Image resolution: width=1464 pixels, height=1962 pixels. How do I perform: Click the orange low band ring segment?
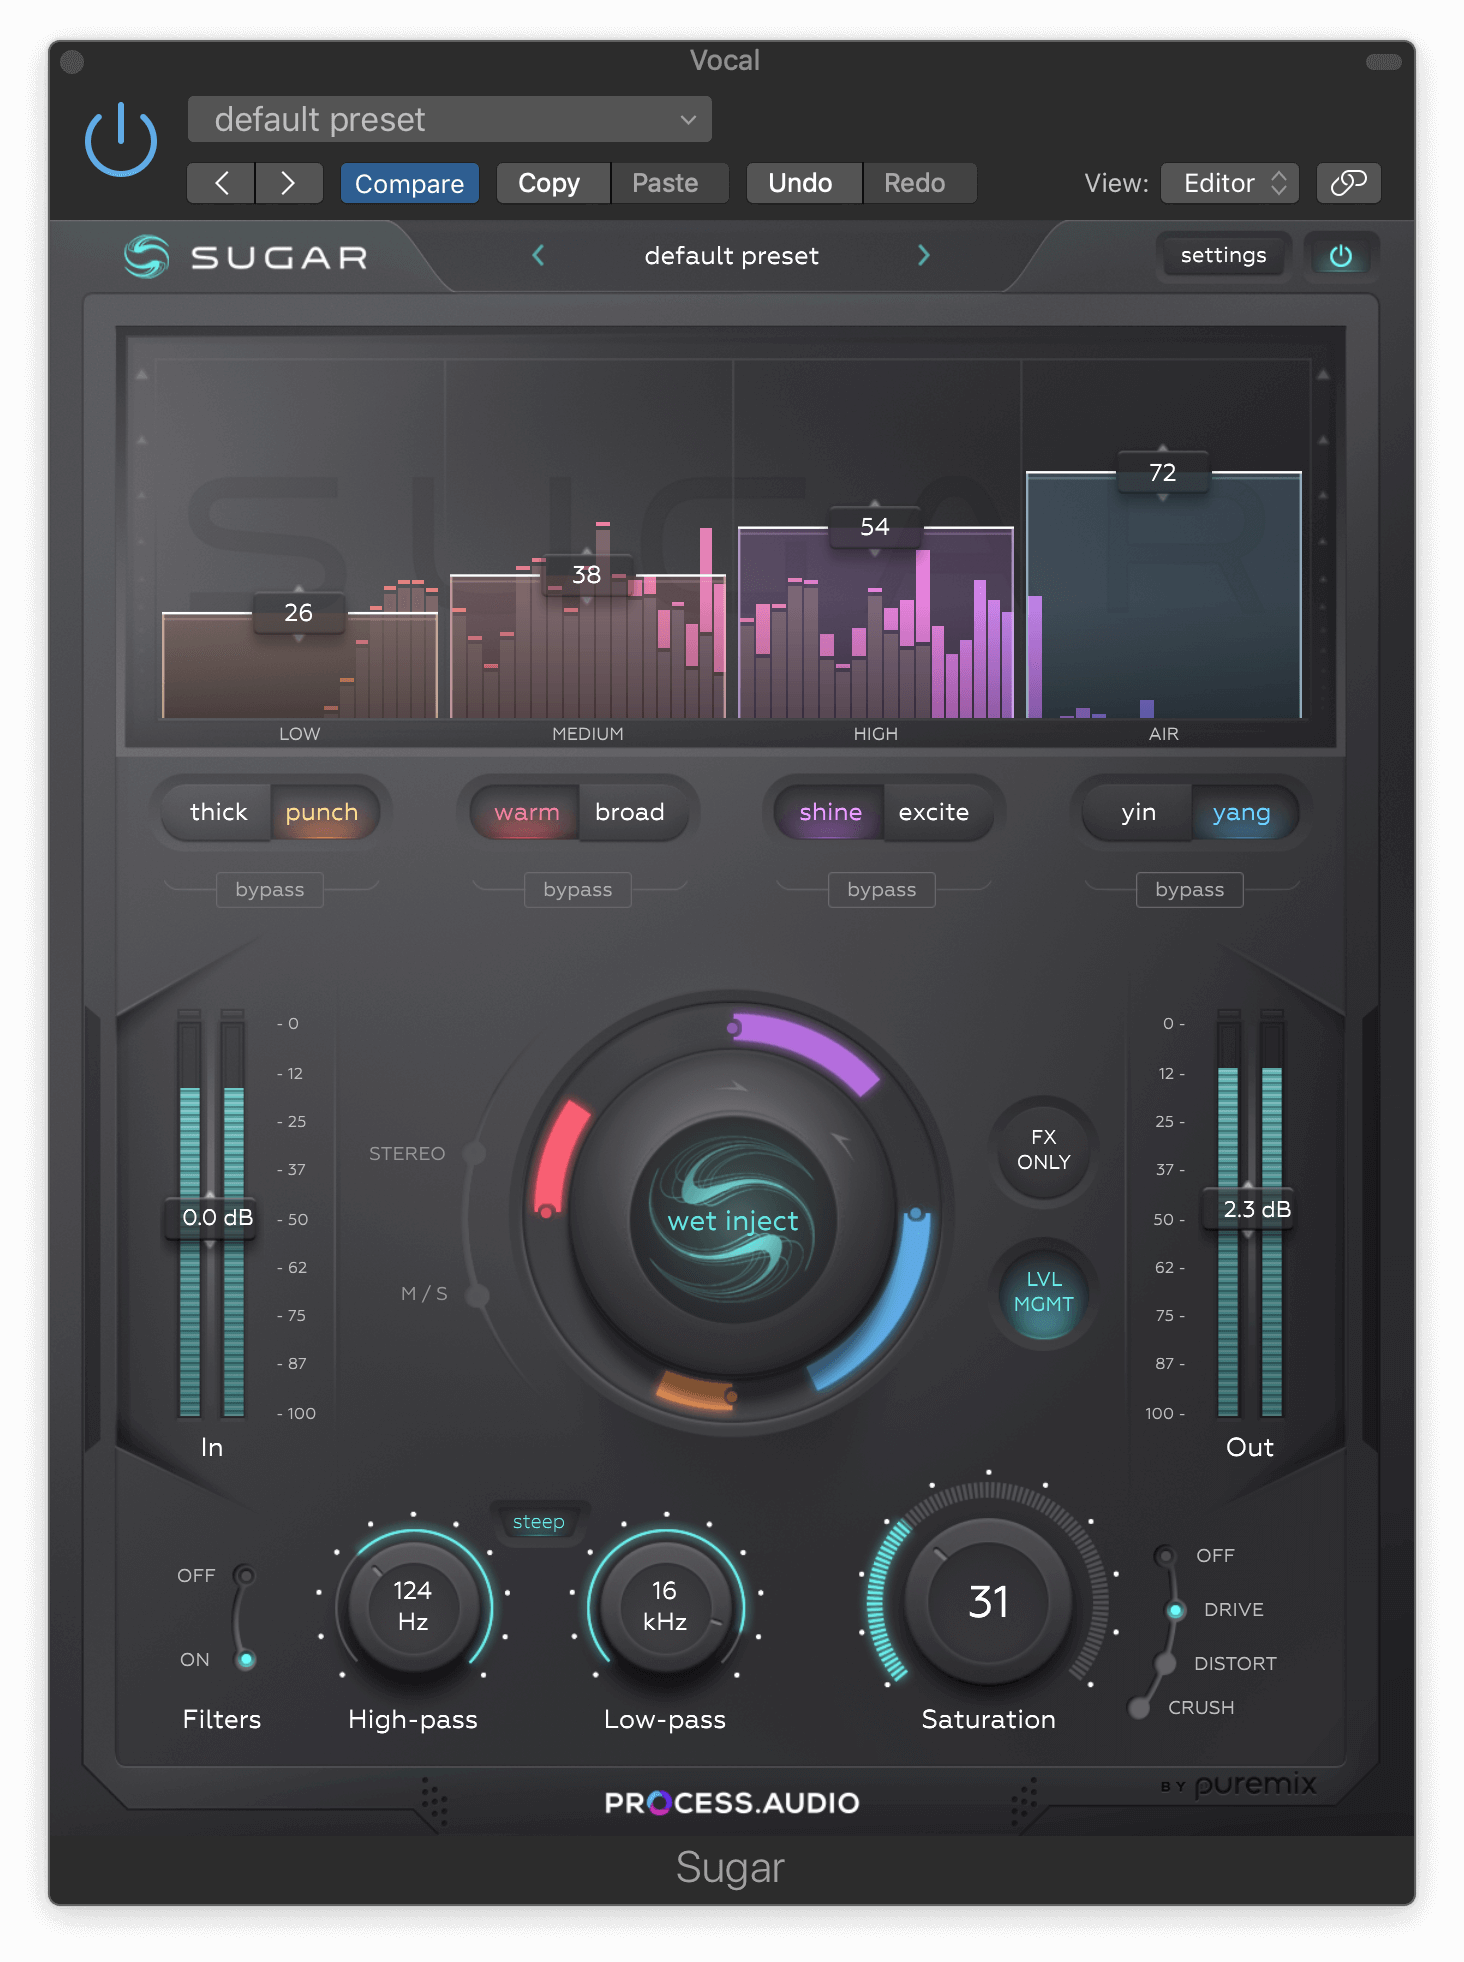[x=696, y=1392]
